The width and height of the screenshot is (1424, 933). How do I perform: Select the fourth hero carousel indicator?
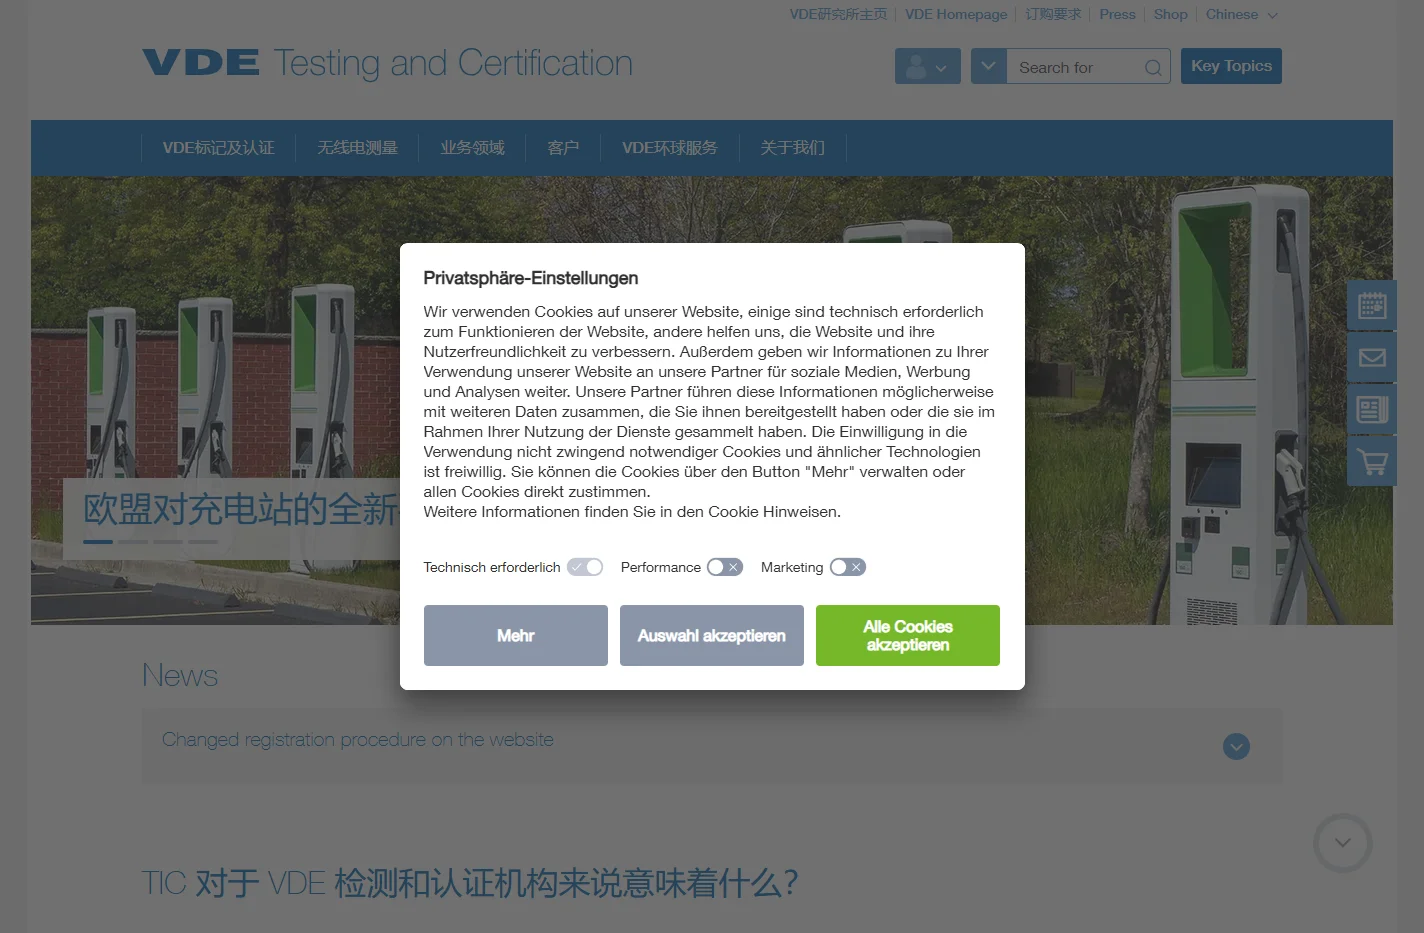pyautogui.click(x=203, y=541)
